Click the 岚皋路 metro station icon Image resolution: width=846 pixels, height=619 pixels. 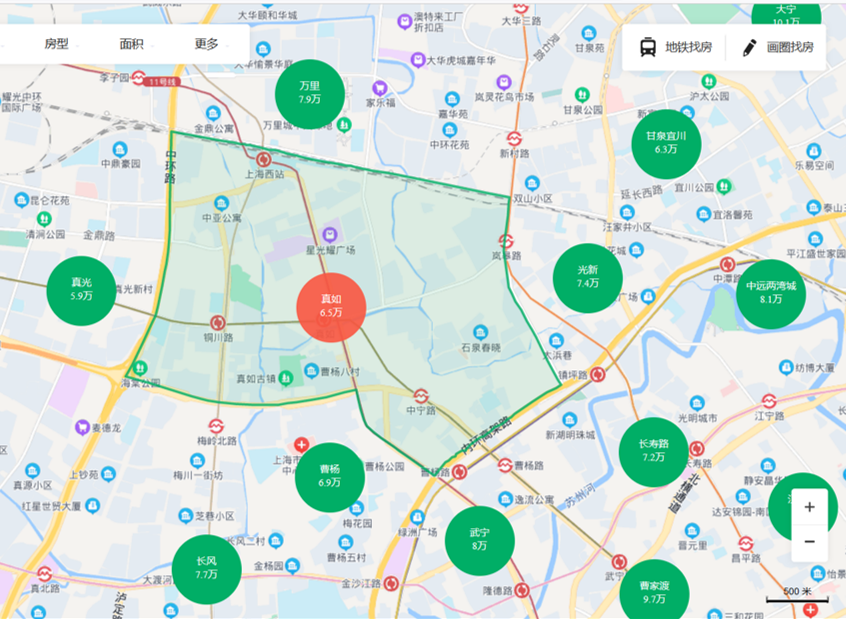coord(506,241)
